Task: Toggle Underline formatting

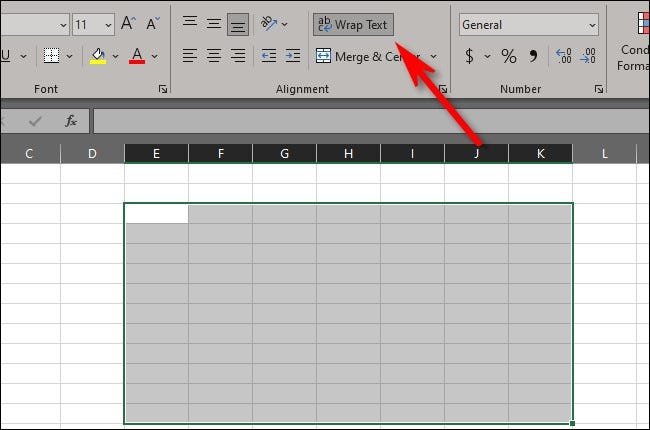Action: [6, 55]
